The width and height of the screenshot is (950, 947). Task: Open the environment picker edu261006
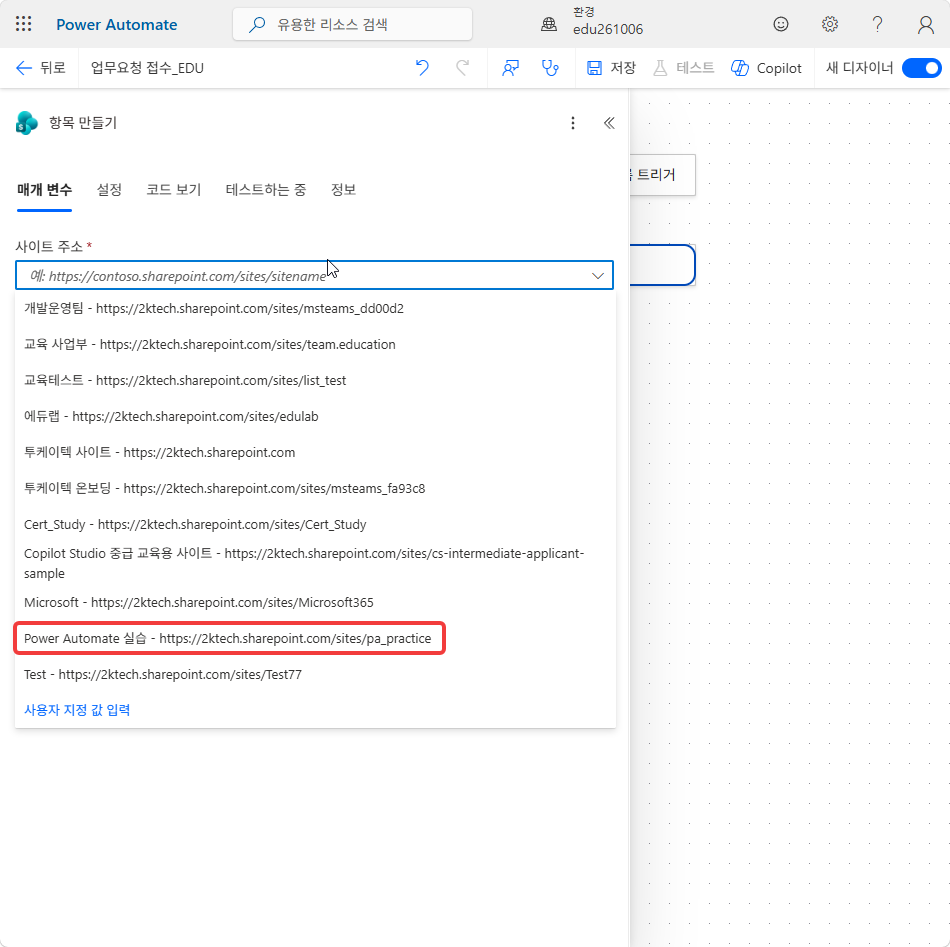click(x=608, y=21)
